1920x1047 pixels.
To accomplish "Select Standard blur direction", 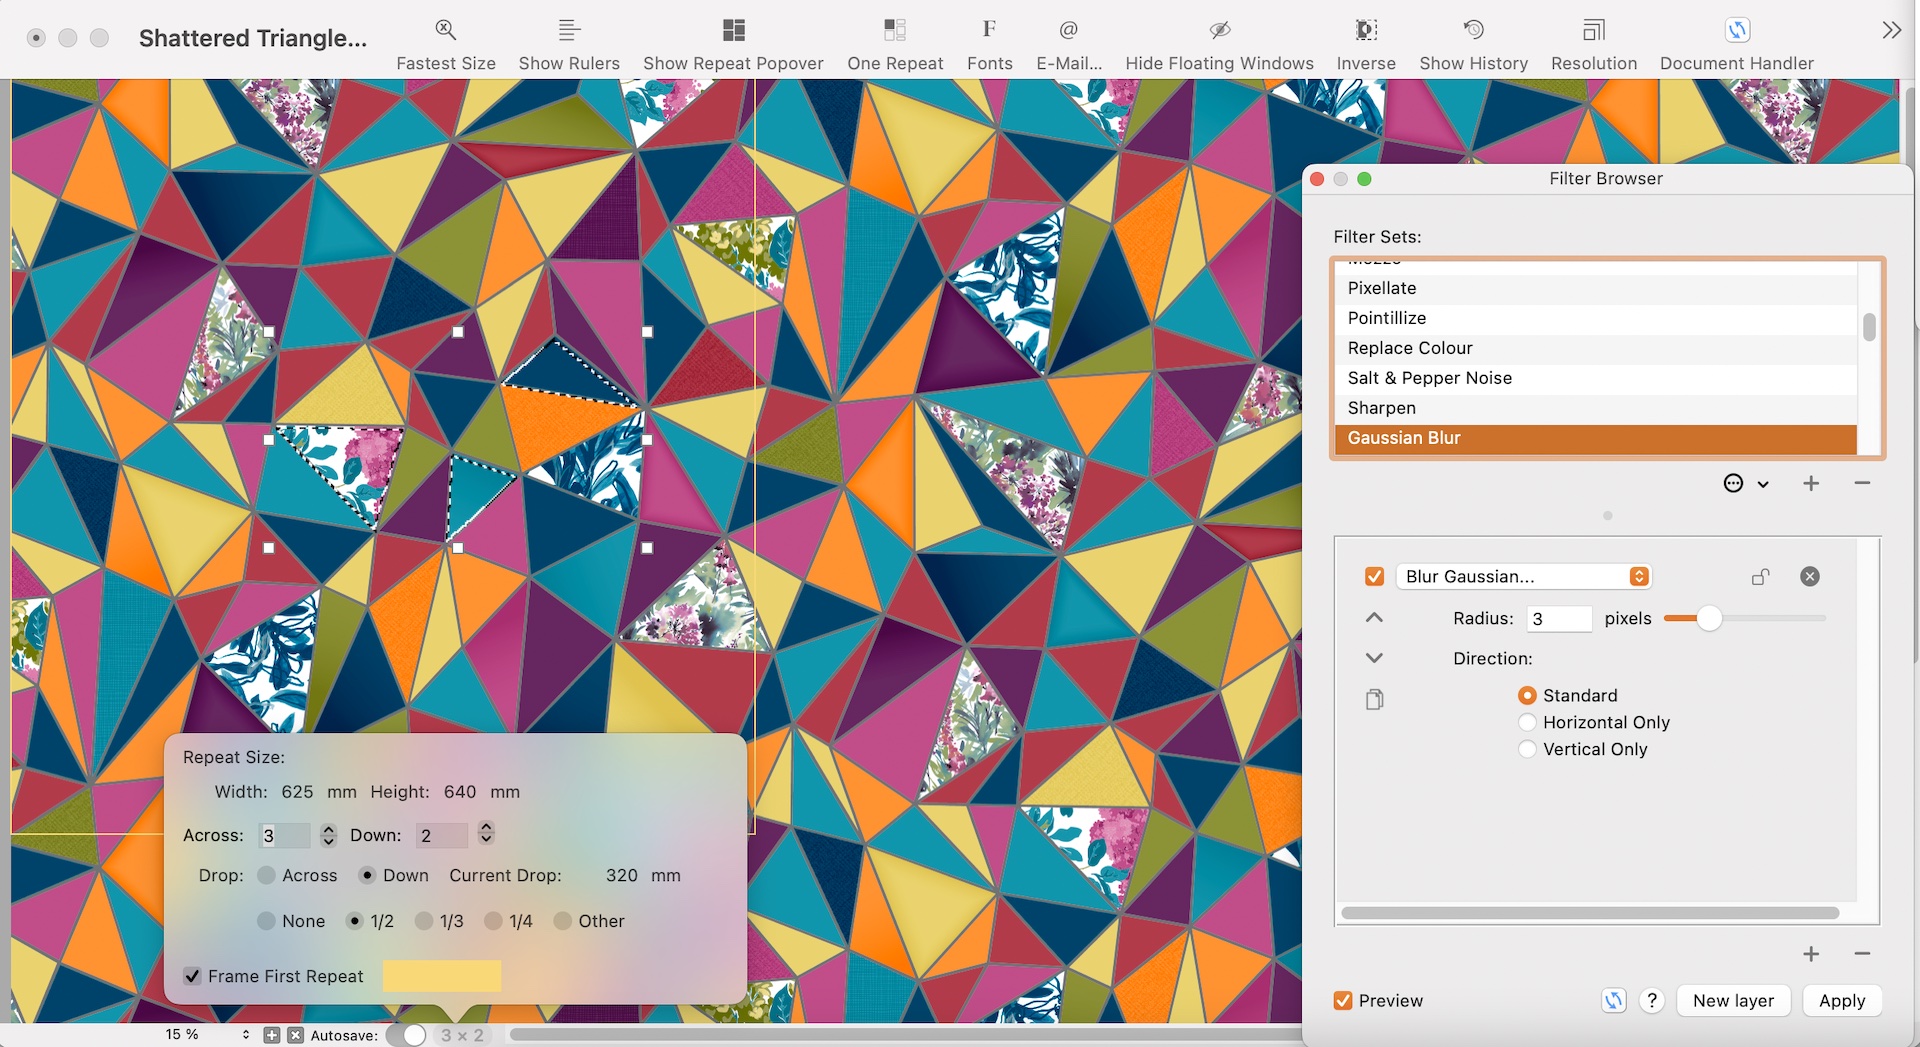I will [1527, 695].
